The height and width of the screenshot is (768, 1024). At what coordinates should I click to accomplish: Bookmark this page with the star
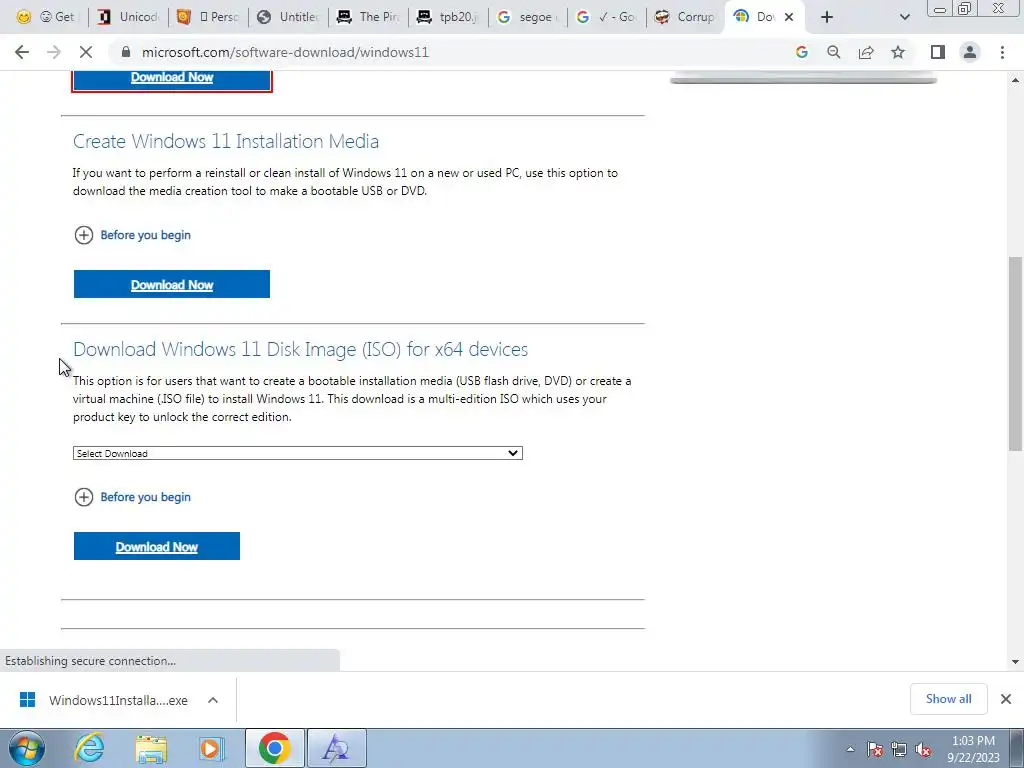[x=898, y=52]
